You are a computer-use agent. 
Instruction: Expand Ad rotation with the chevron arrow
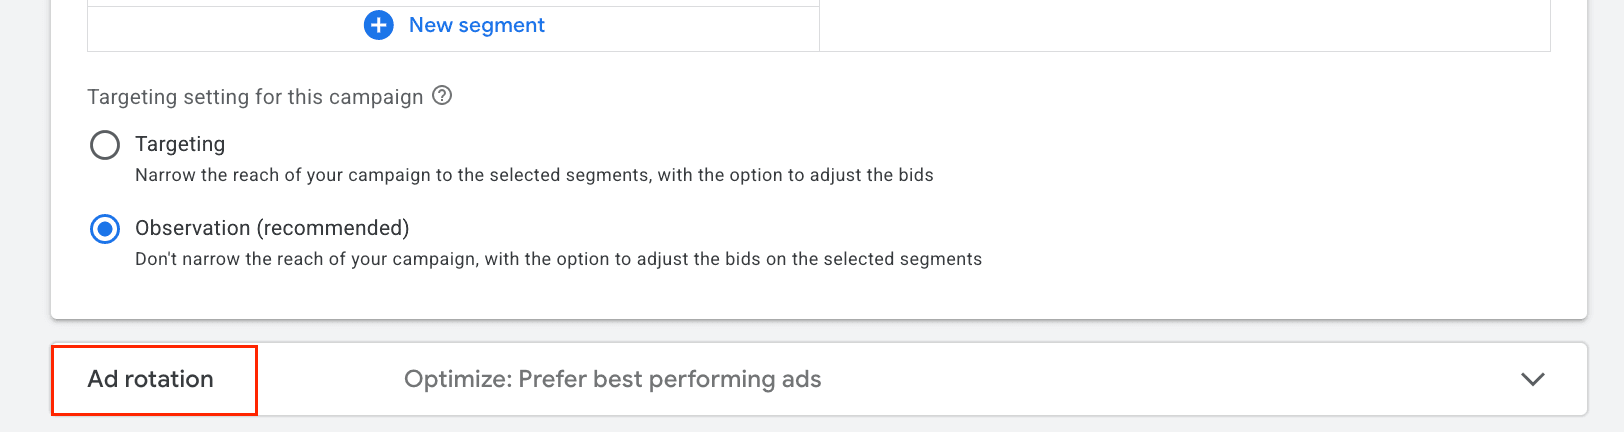click(1532, 379)
